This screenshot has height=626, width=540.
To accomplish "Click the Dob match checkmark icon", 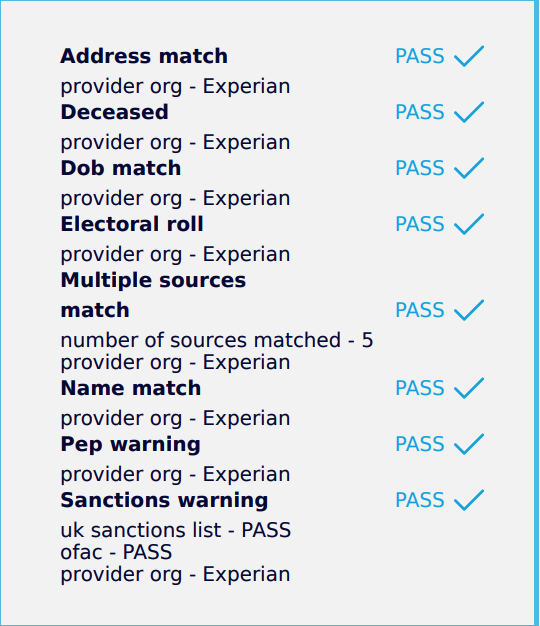I will point(469,168).
